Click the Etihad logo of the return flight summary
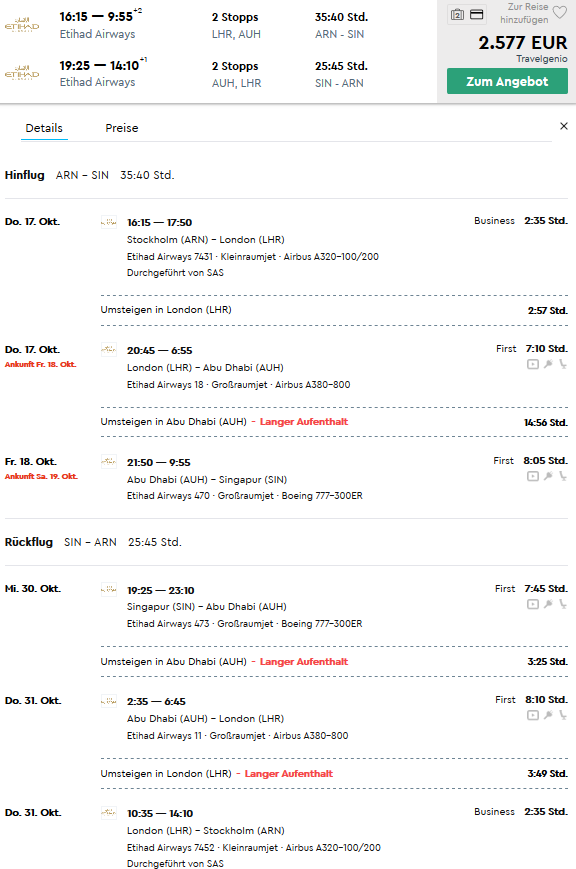 (22, 74)
